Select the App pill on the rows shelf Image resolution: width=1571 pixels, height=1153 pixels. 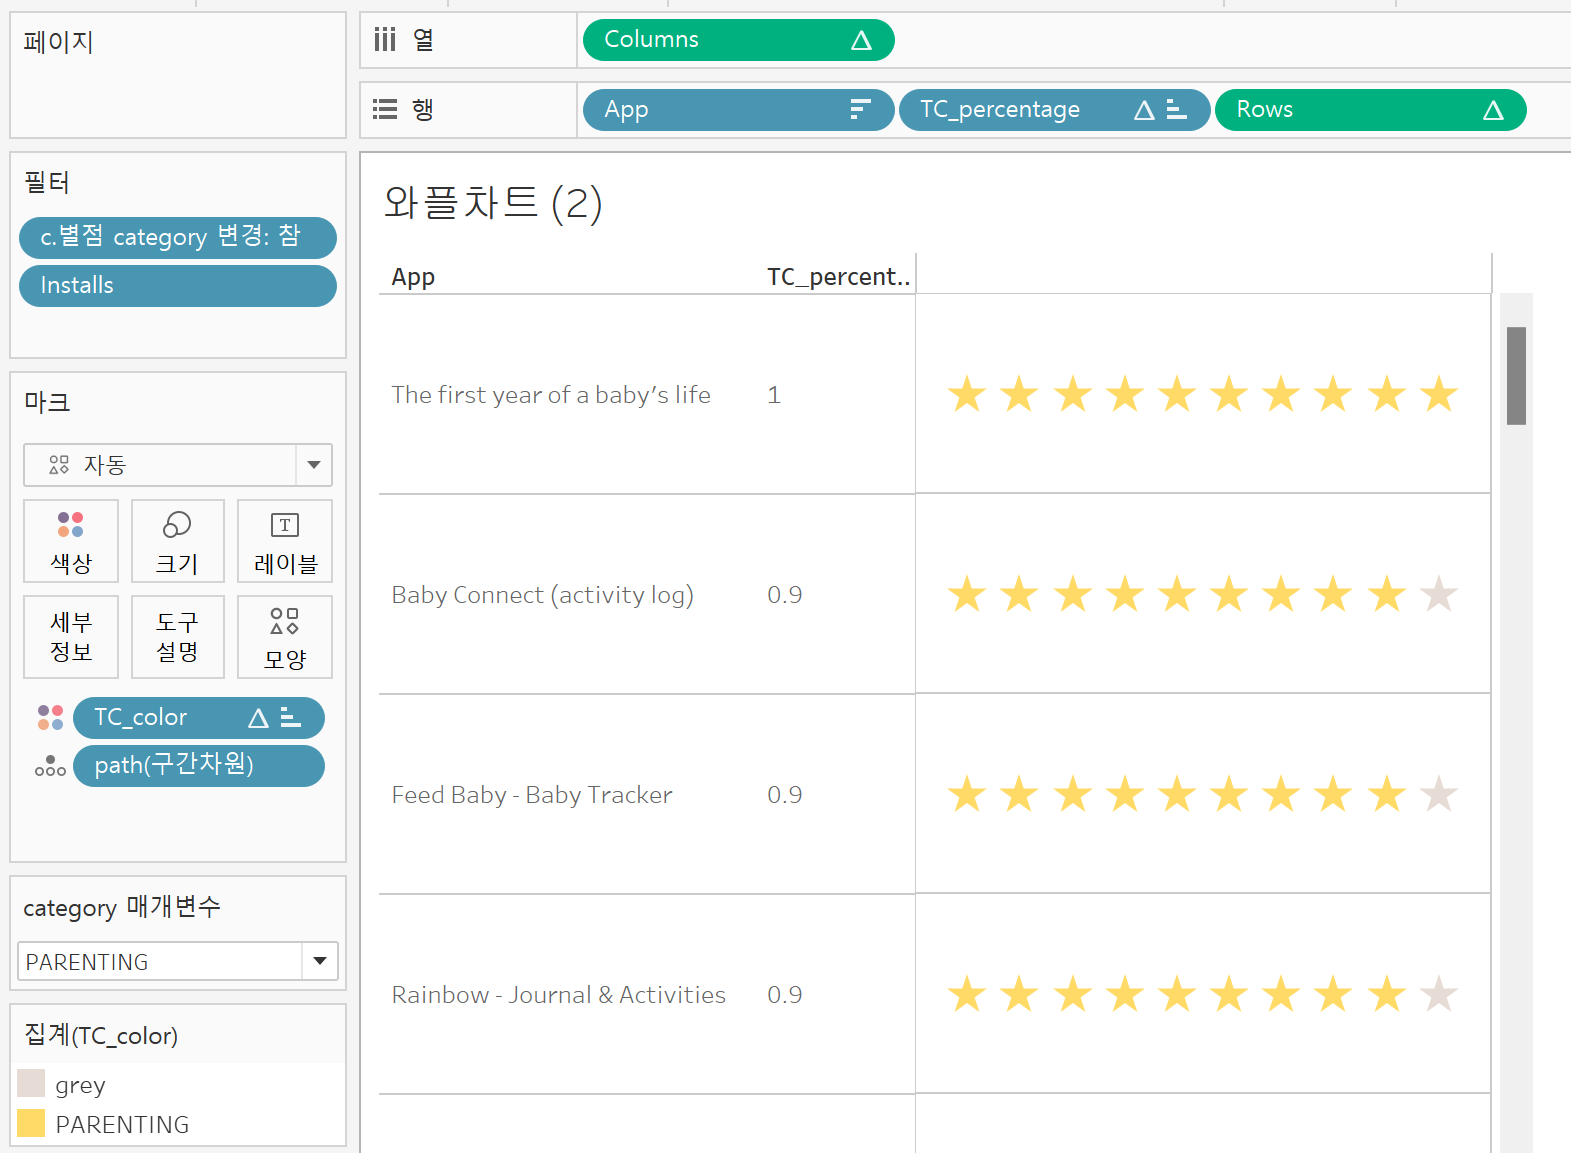coord(738,109)
